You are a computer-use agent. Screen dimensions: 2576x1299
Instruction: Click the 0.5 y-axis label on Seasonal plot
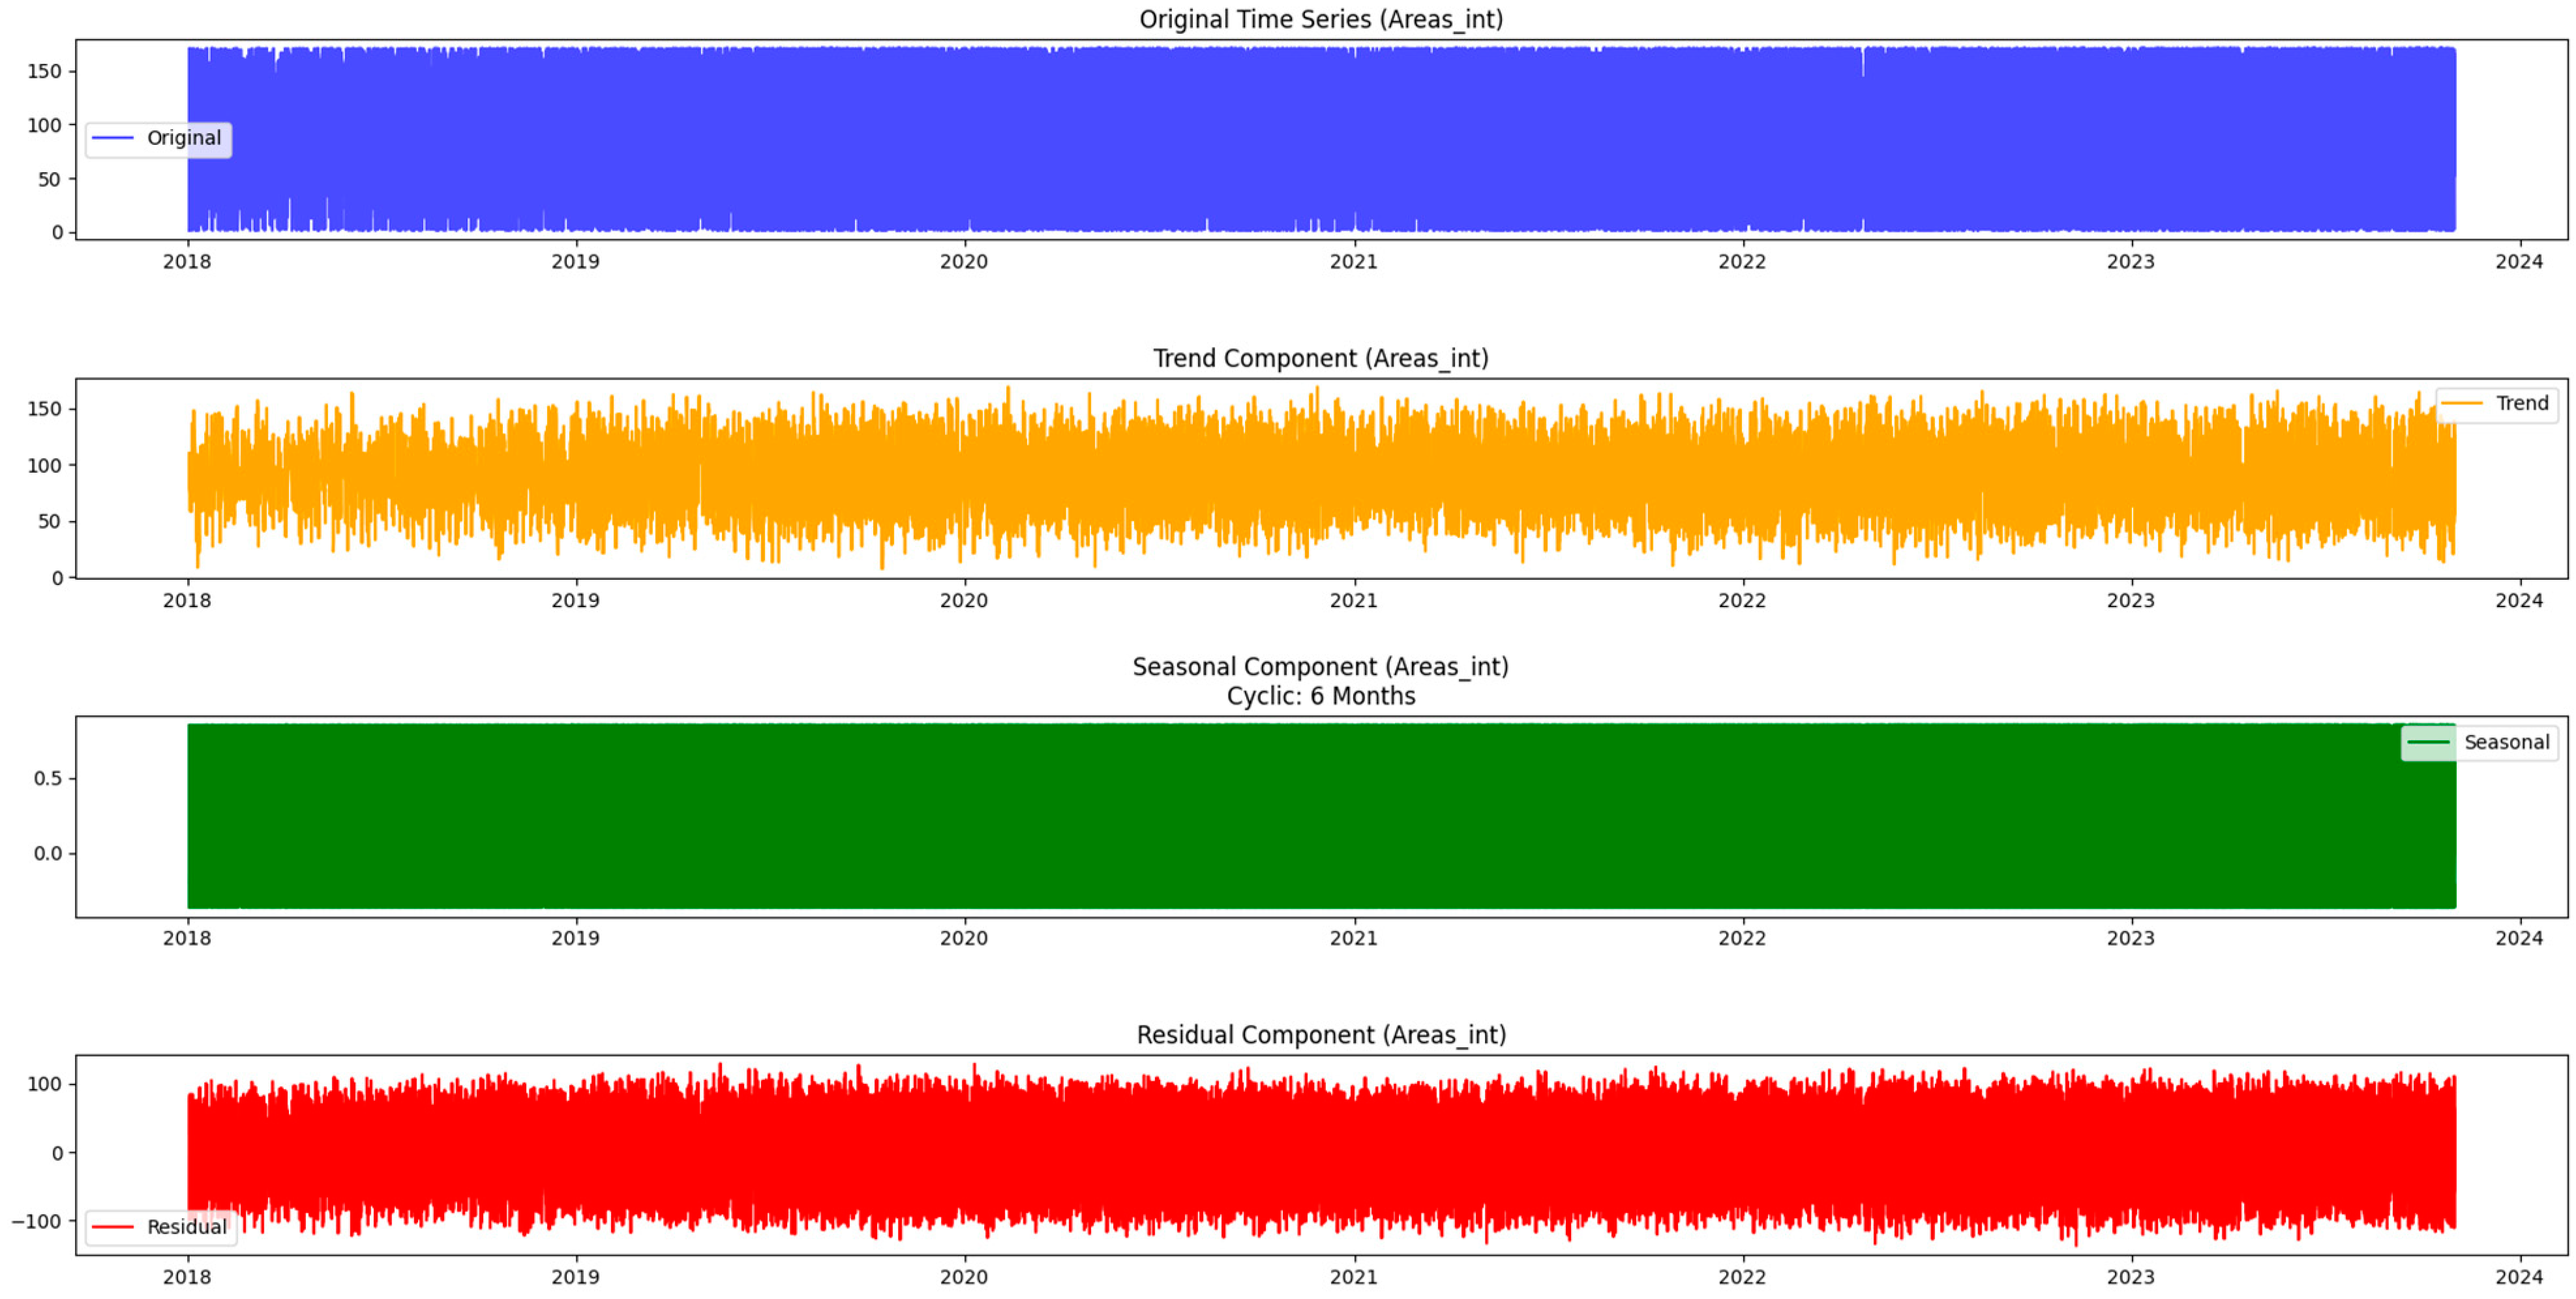tap(47, 778)
